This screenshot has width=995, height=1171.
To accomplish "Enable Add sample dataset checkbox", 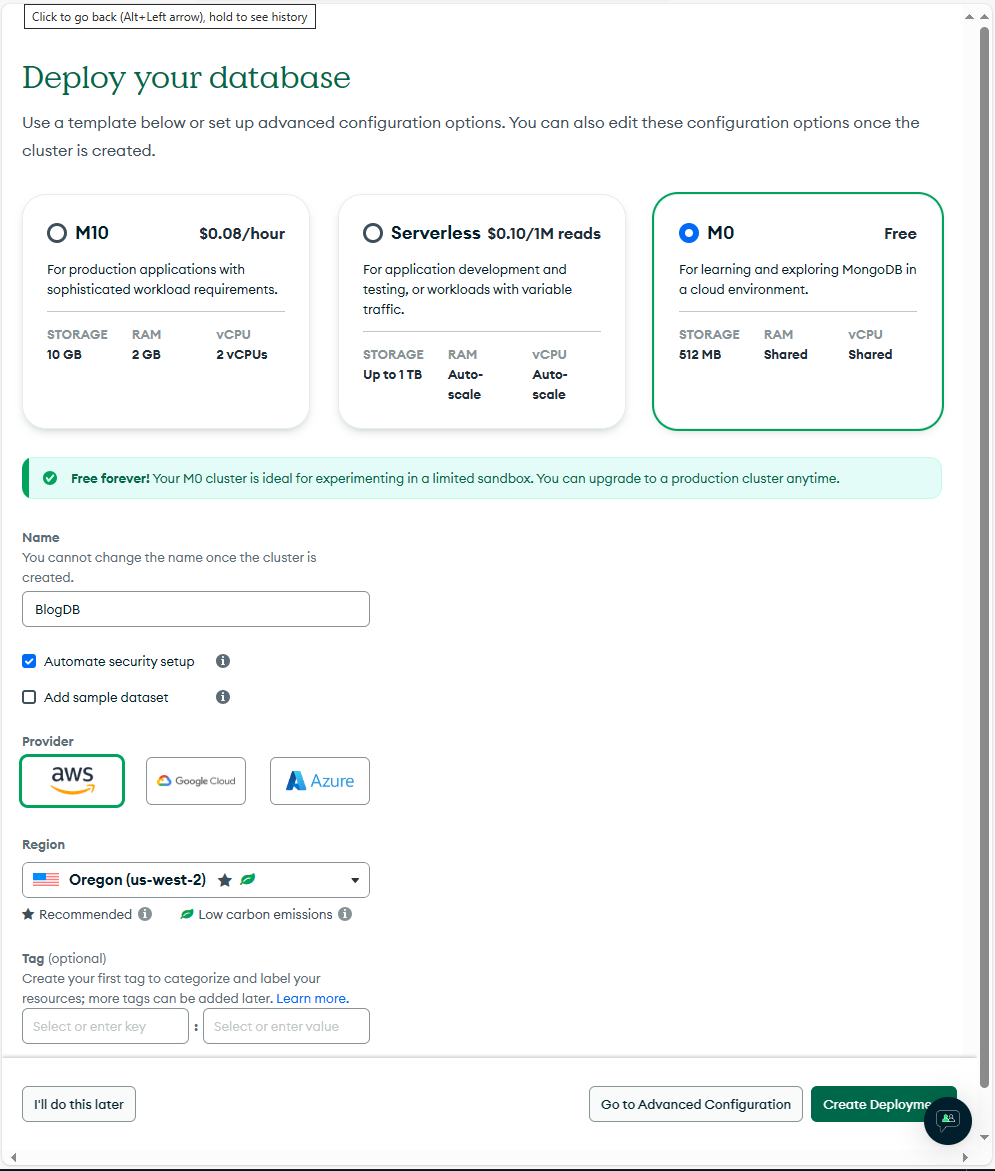I will click(29, 697).
